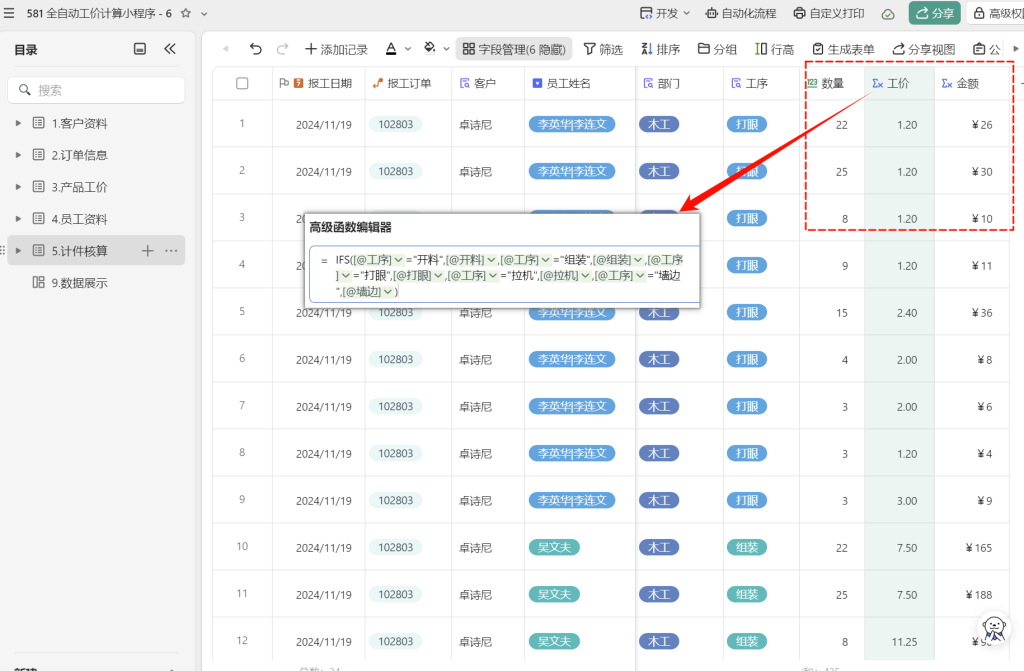Click the 李英华李连文 tag in row 1
Screen dimensions: 1024x671
[571, 124]
